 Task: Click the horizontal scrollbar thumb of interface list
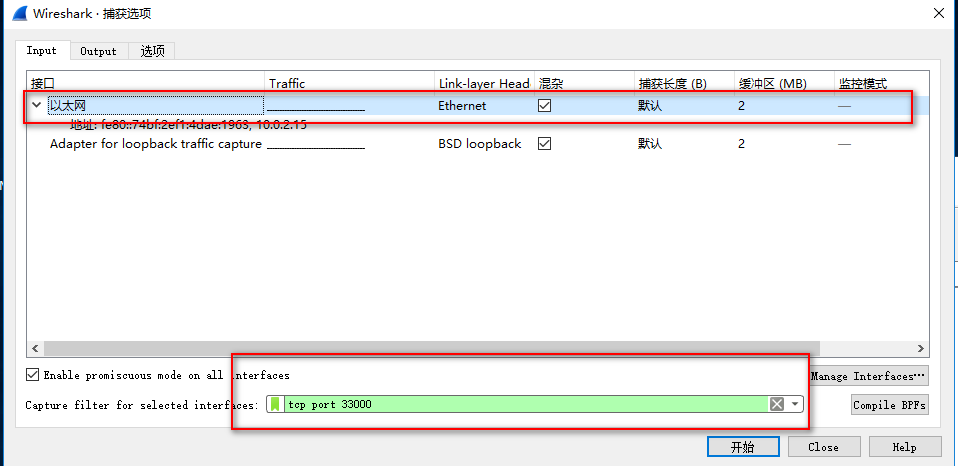432,349
